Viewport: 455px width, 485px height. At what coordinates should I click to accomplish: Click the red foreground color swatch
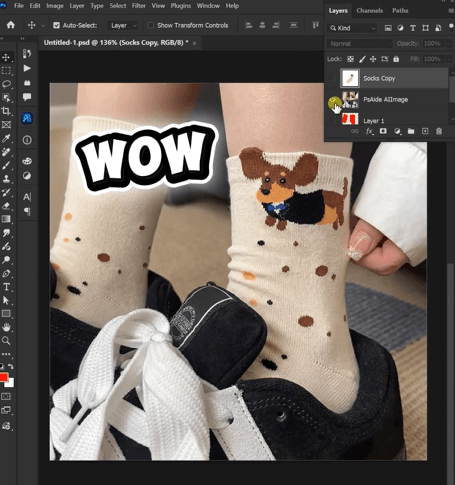point(4,377)
